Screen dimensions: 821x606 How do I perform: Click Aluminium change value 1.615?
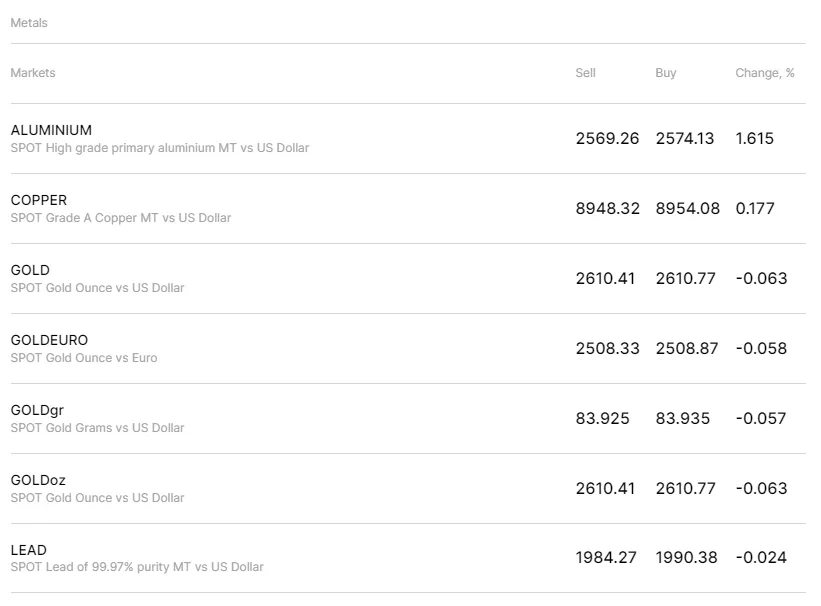(x=754, y=138)
